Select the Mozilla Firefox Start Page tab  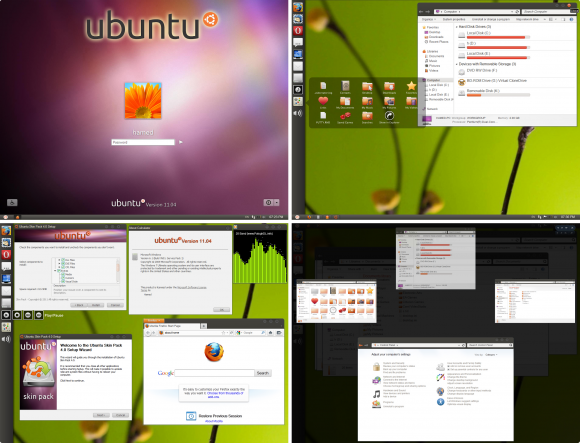pos(172,326)
